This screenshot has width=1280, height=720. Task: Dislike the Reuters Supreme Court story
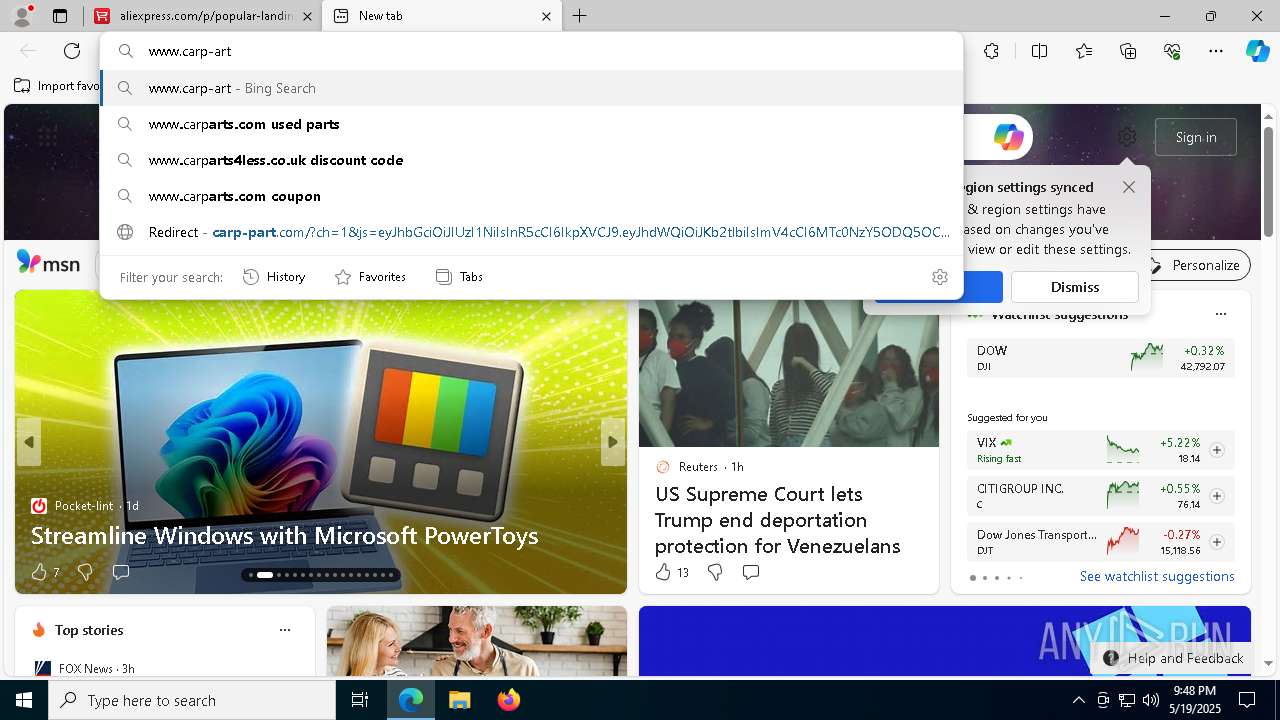point(715,572)
